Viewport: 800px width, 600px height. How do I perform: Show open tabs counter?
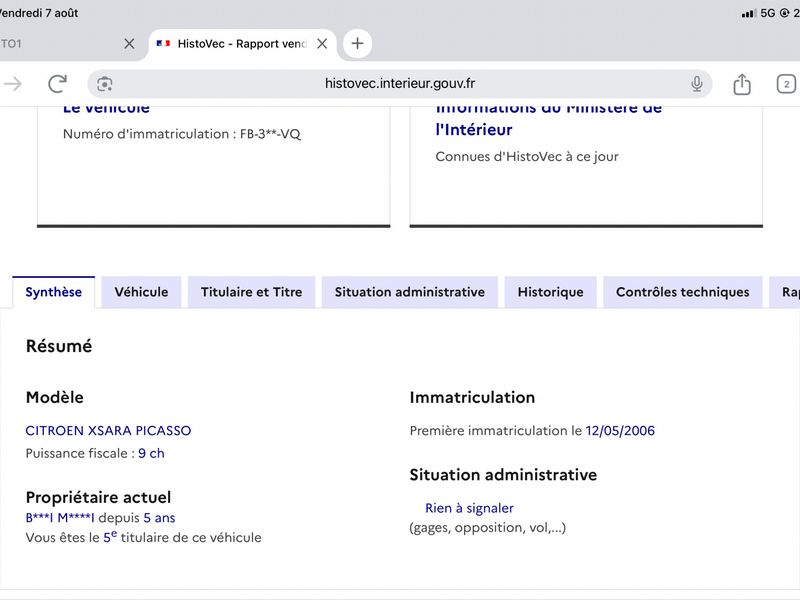786,84
